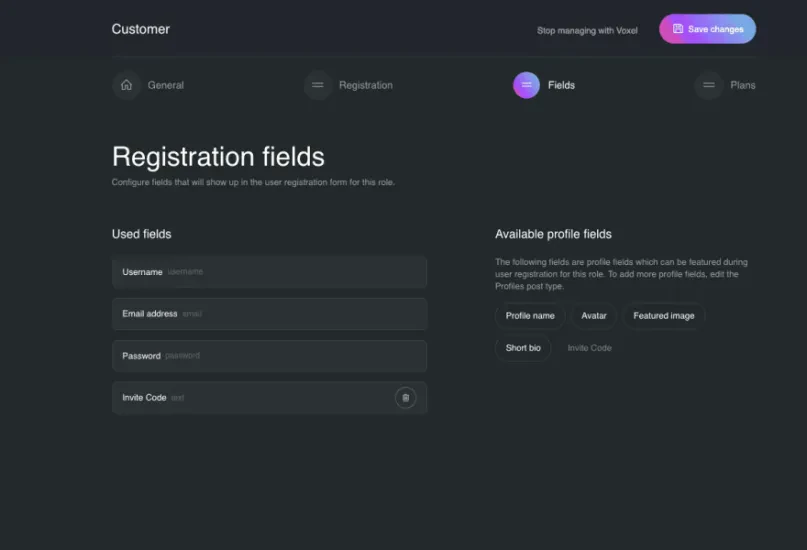807x550 pixels.
Task: Open the General tab
Action: [x=165, y=85]
